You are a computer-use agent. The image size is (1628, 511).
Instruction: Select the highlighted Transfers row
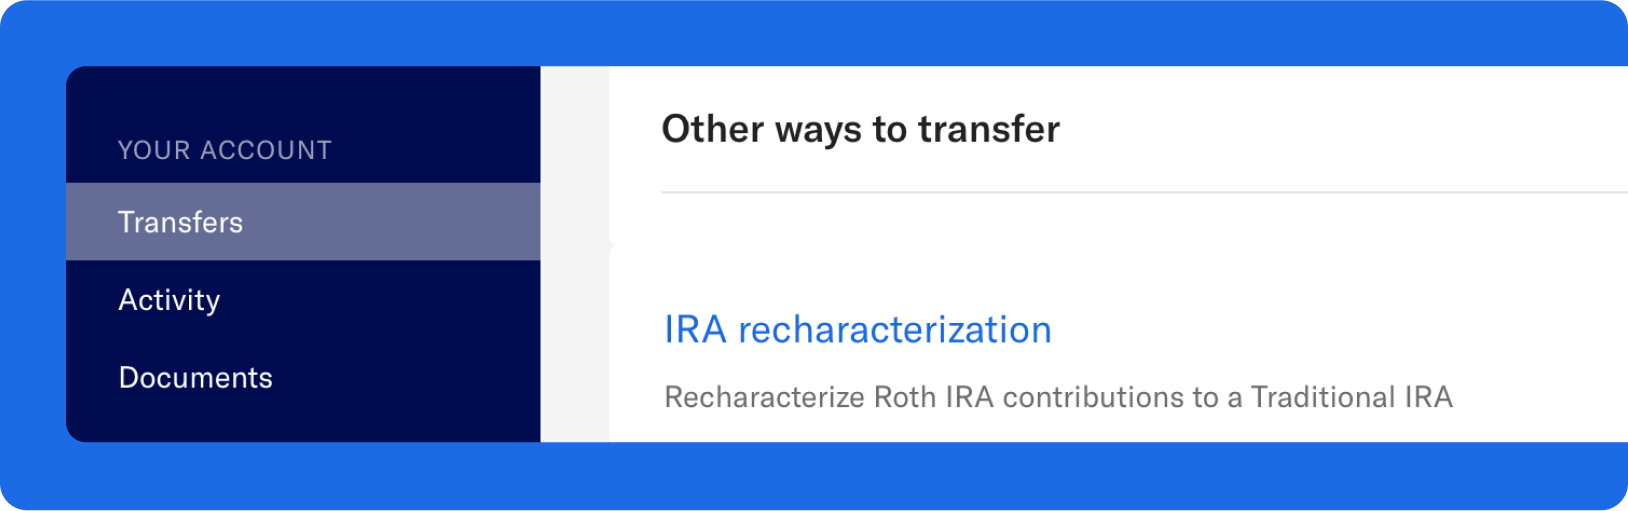pyautogui.click(x=303, y=222)
